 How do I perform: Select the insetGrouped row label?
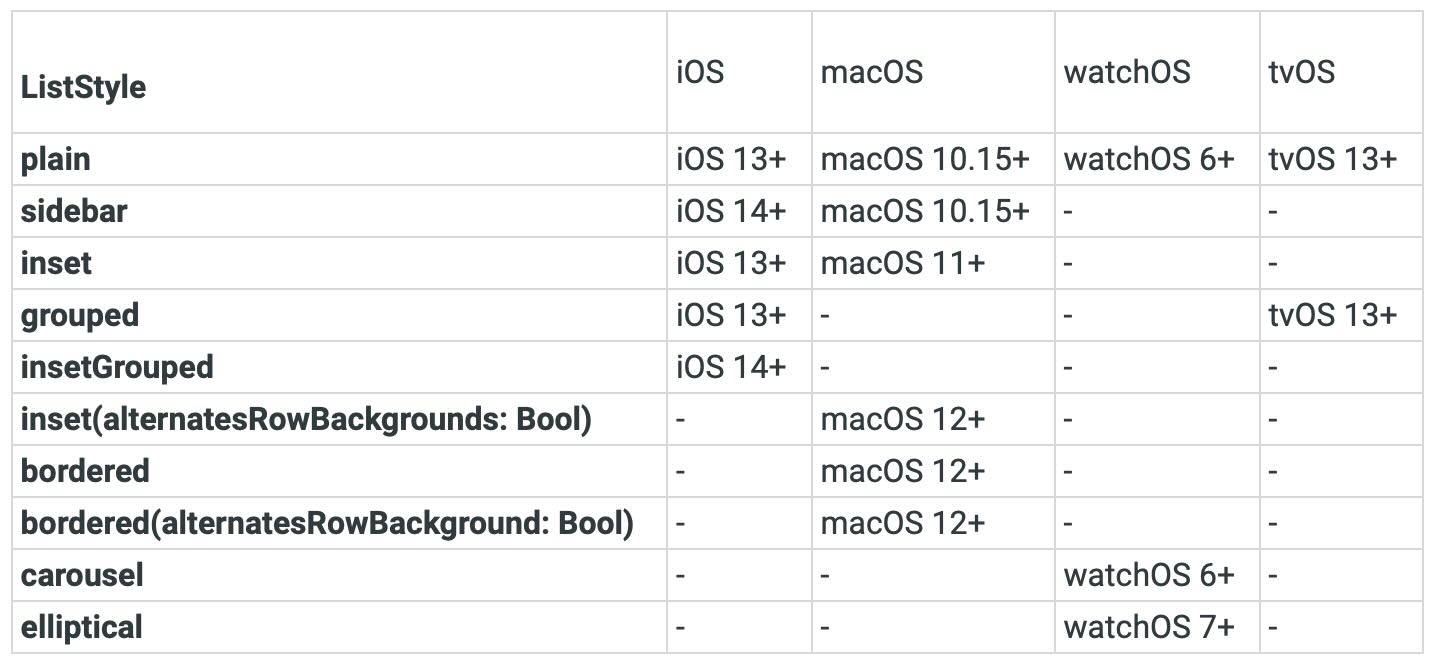point(117,367)
